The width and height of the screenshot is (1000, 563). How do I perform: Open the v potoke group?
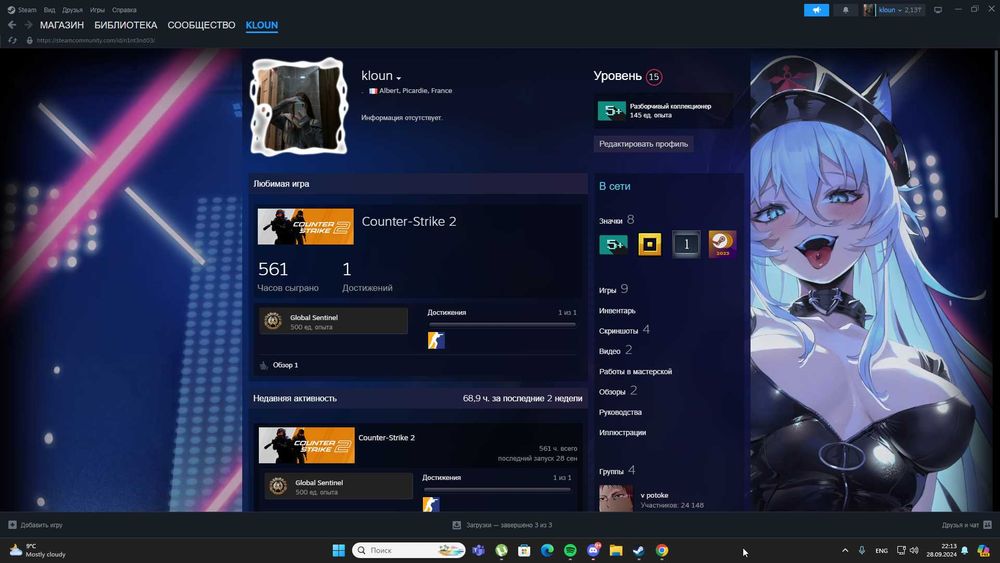tap(654, 495)
